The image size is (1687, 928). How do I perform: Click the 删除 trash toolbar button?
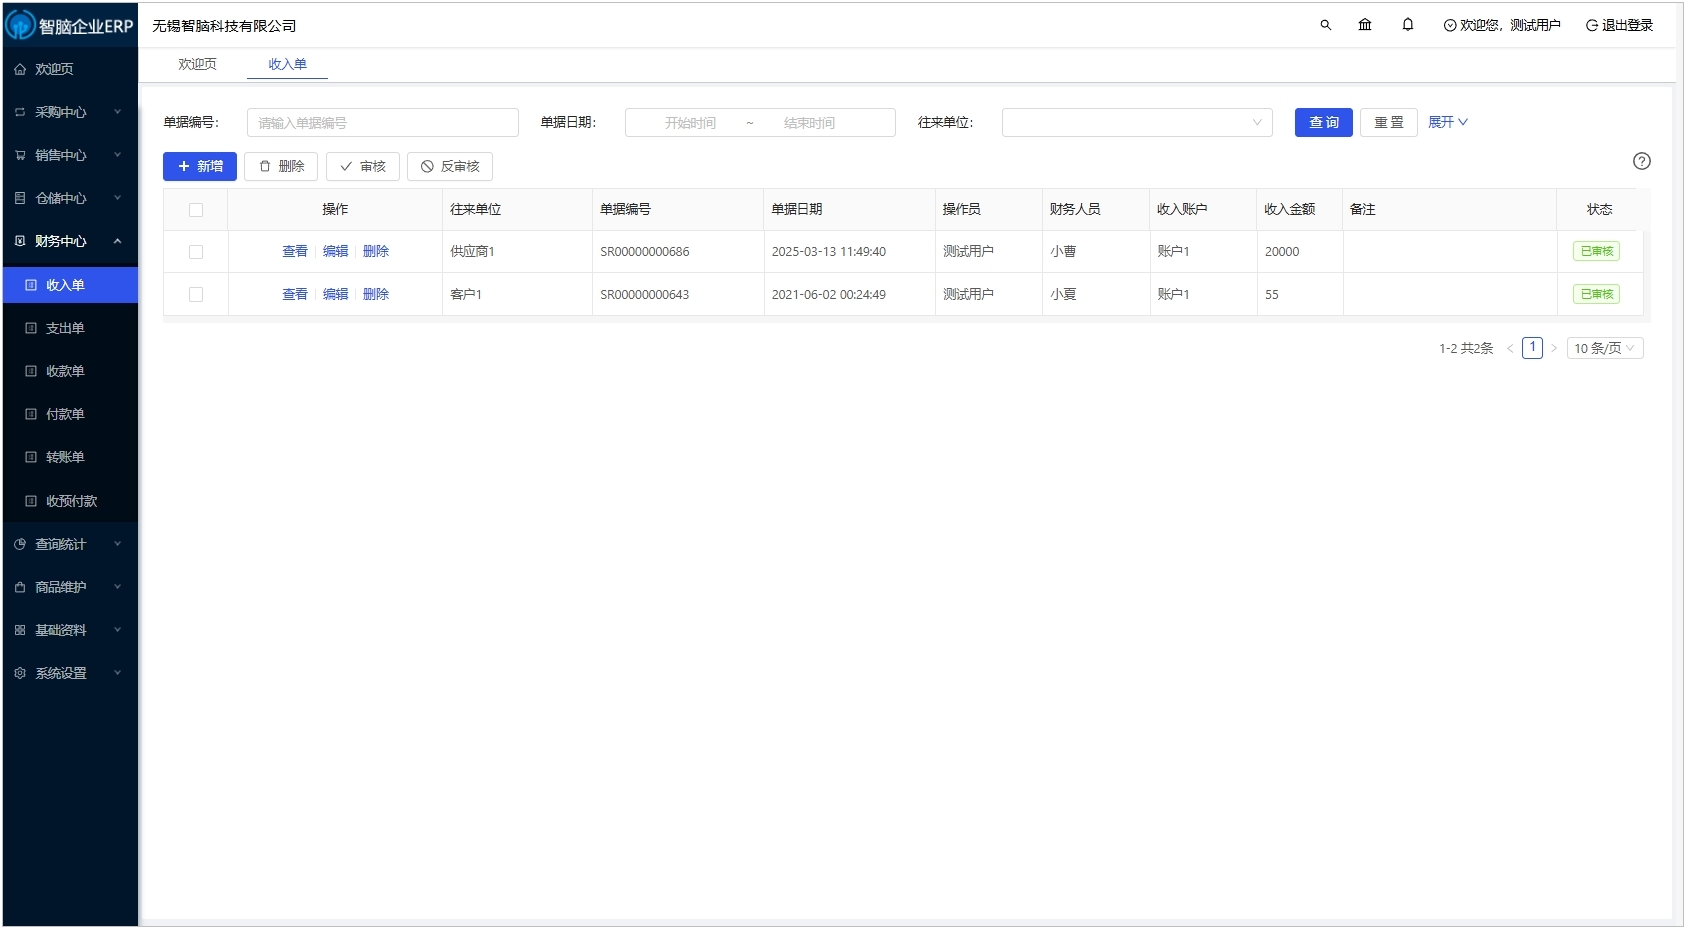pyautogui.click(x=281, y=167)
